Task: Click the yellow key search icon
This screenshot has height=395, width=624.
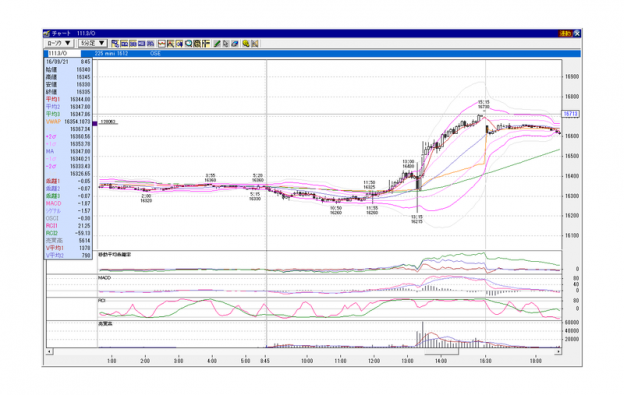Action: coord(246,43)
